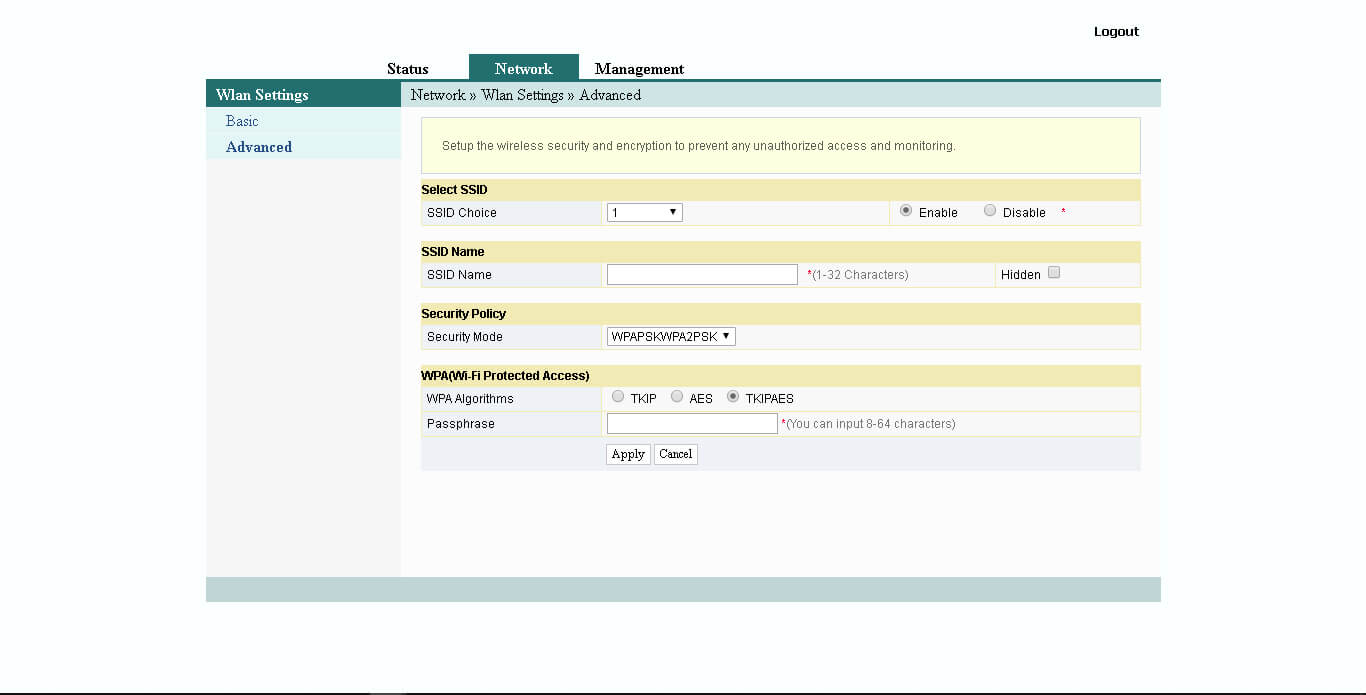1366x695 pixels.
Task: Select the Network tab
Action: tap(523, 69)
